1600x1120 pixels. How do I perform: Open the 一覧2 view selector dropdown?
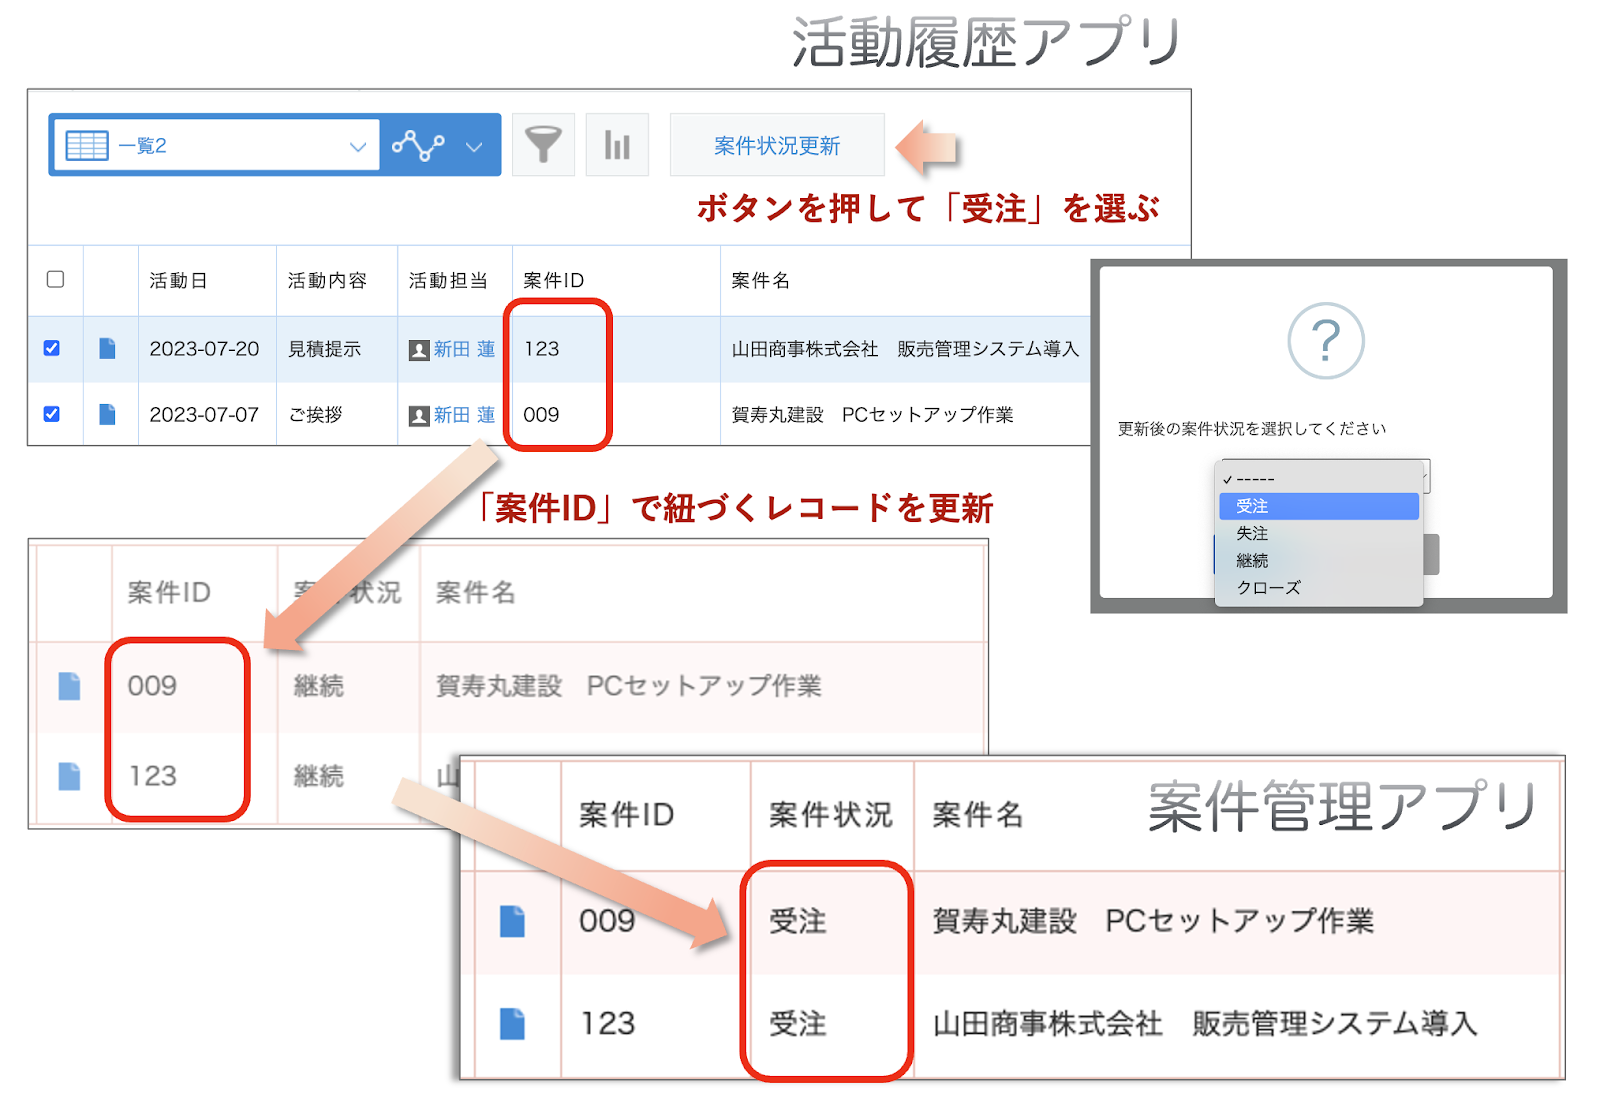(216, 145)
